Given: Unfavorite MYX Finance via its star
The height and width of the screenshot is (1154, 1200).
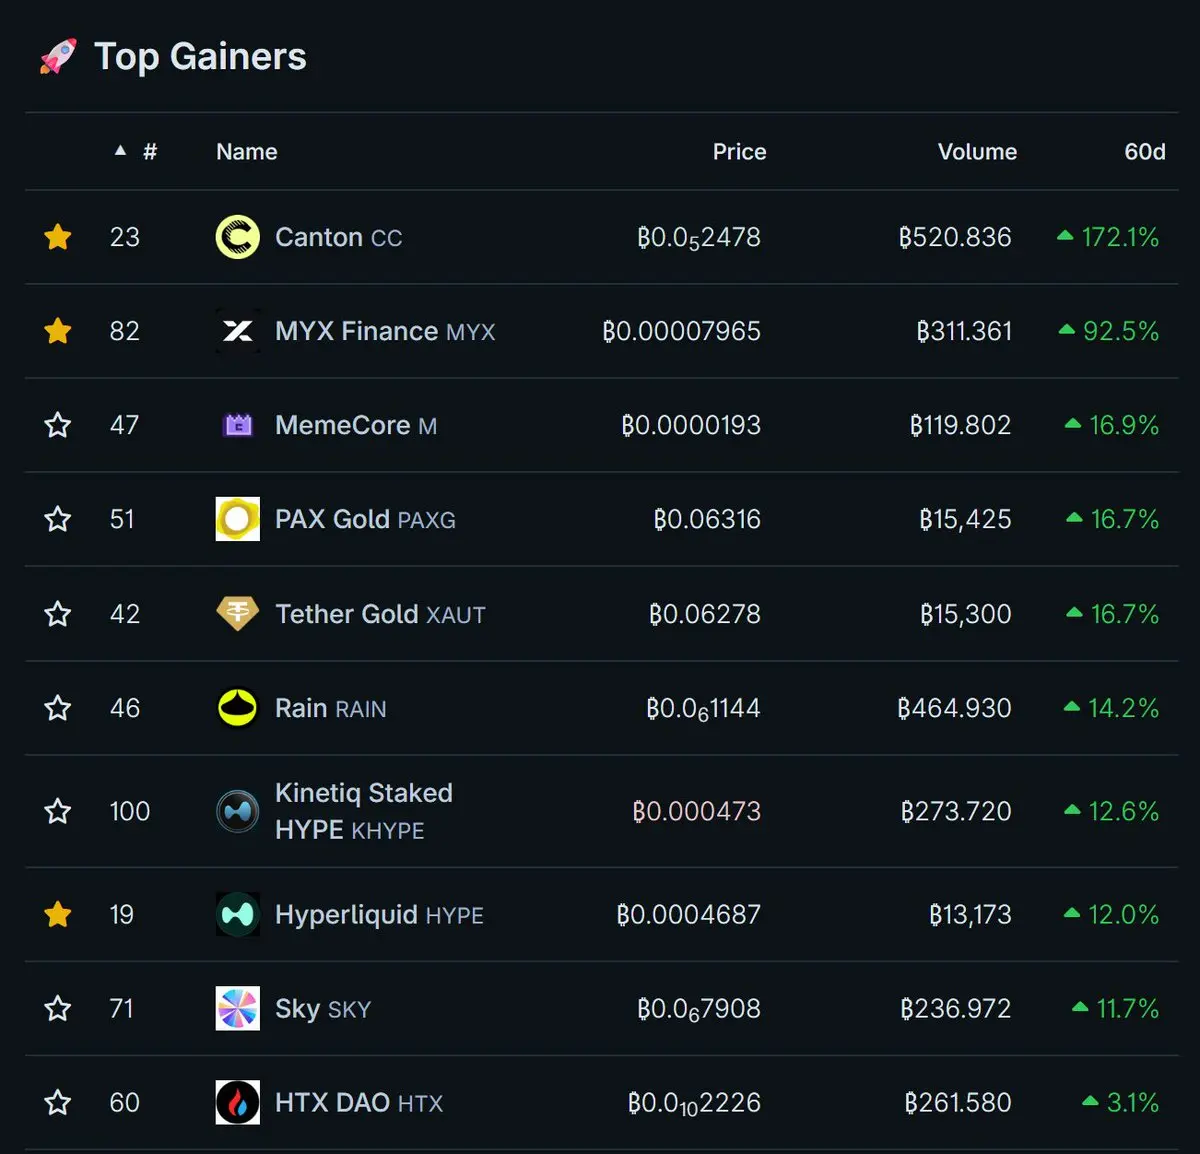Looking at the screenshot, I should [x=58, y=331].
